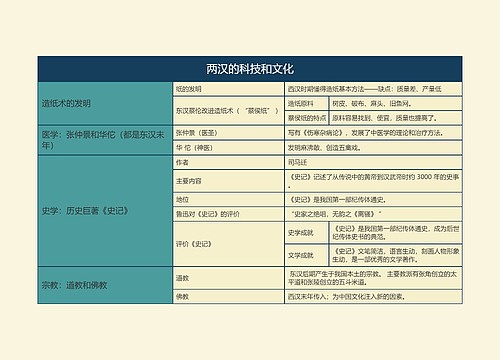This screenshot has height=360, width=500.
Task: Click the 史学成就 sub-cell
Action: (x=306, y=233)
